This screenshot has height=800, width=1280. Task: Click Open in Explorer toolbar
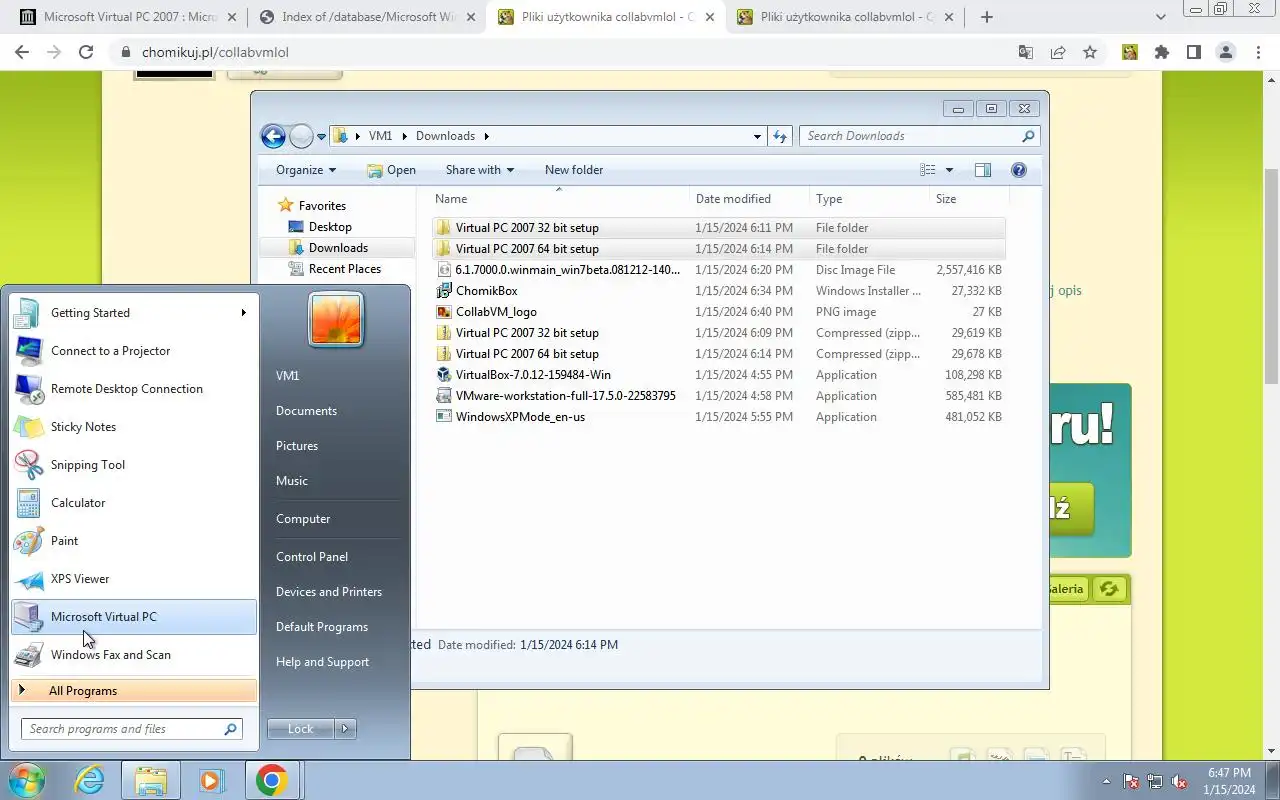(391, 170)
